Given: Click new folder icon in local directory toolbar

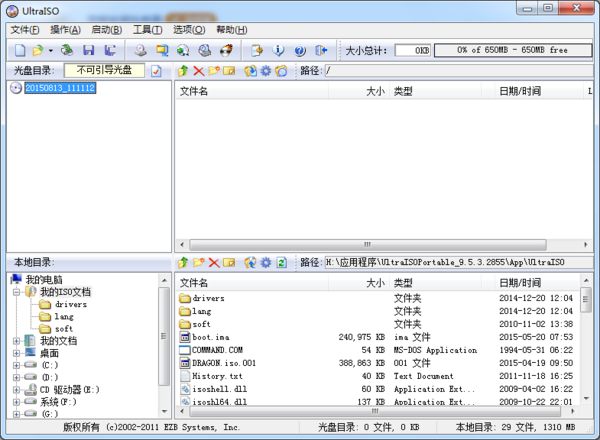Looking at the screenshot, I should pyautogui.click(x=199, y=262).
